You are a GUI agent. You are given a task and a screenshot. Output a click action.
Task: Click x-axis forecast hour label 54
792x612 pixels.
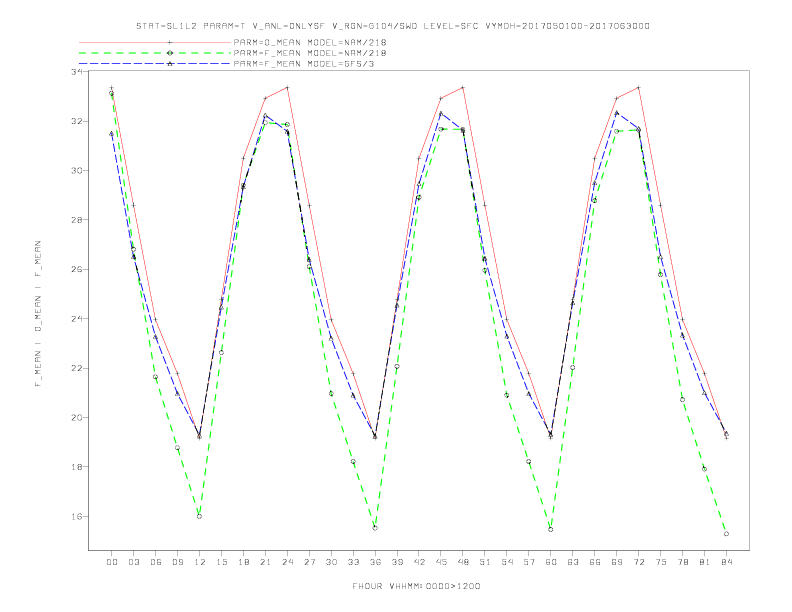tap(507, 562)
